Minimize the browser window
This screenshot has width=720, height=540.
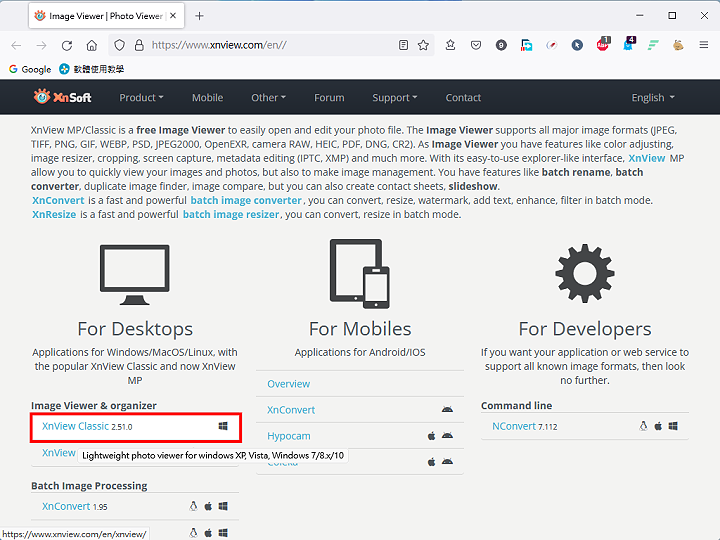(x=640, y=16)
